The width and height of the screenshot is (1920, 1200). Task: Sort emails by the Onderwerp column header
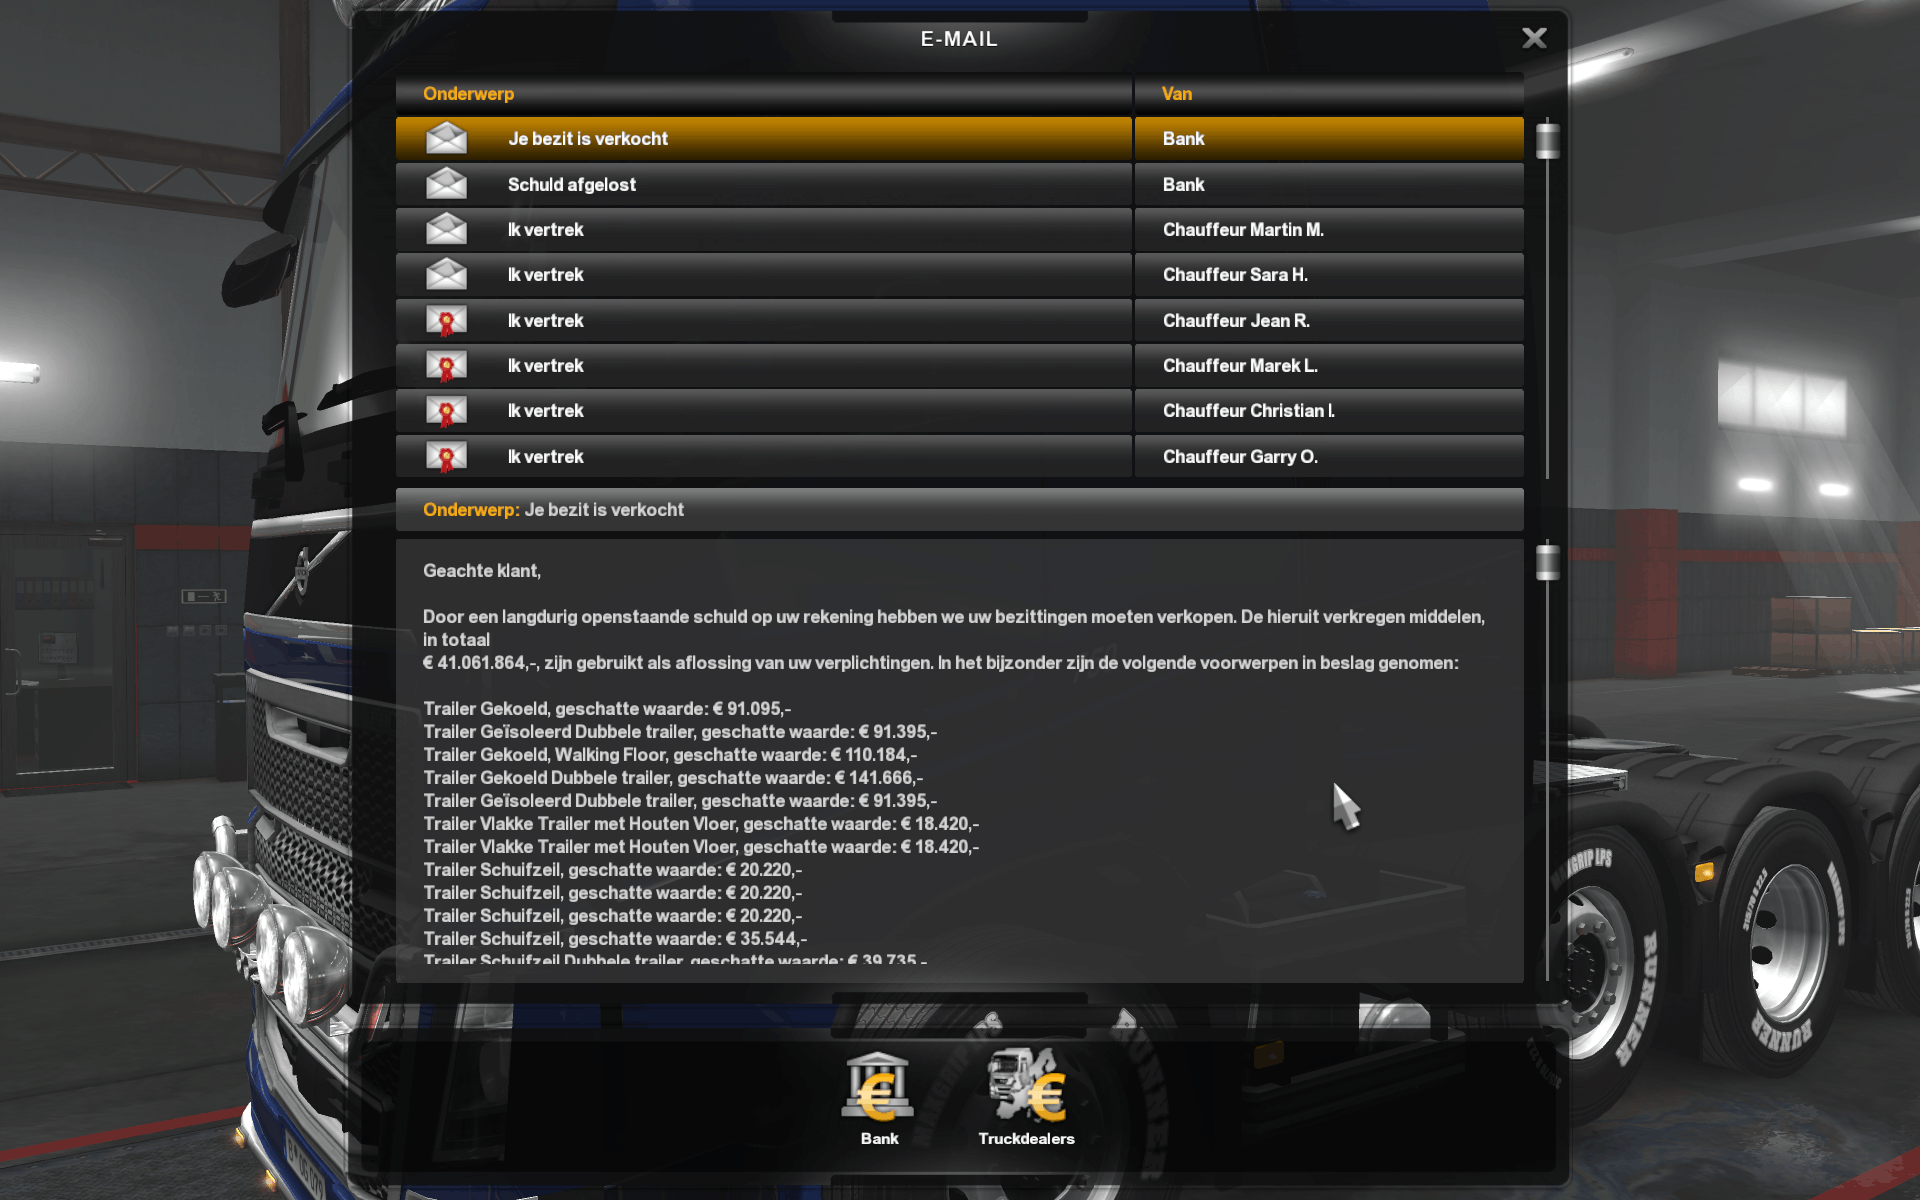468,93
